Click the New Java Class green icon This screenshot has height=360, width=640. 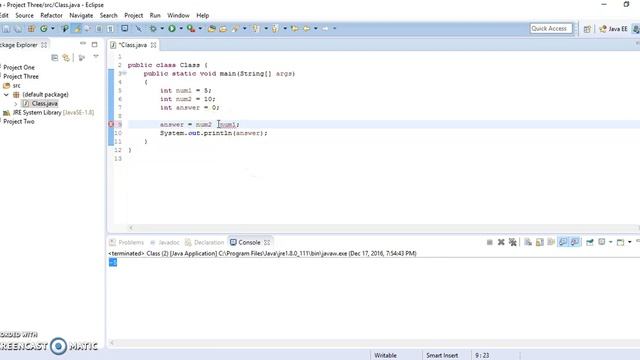point(44,29)
